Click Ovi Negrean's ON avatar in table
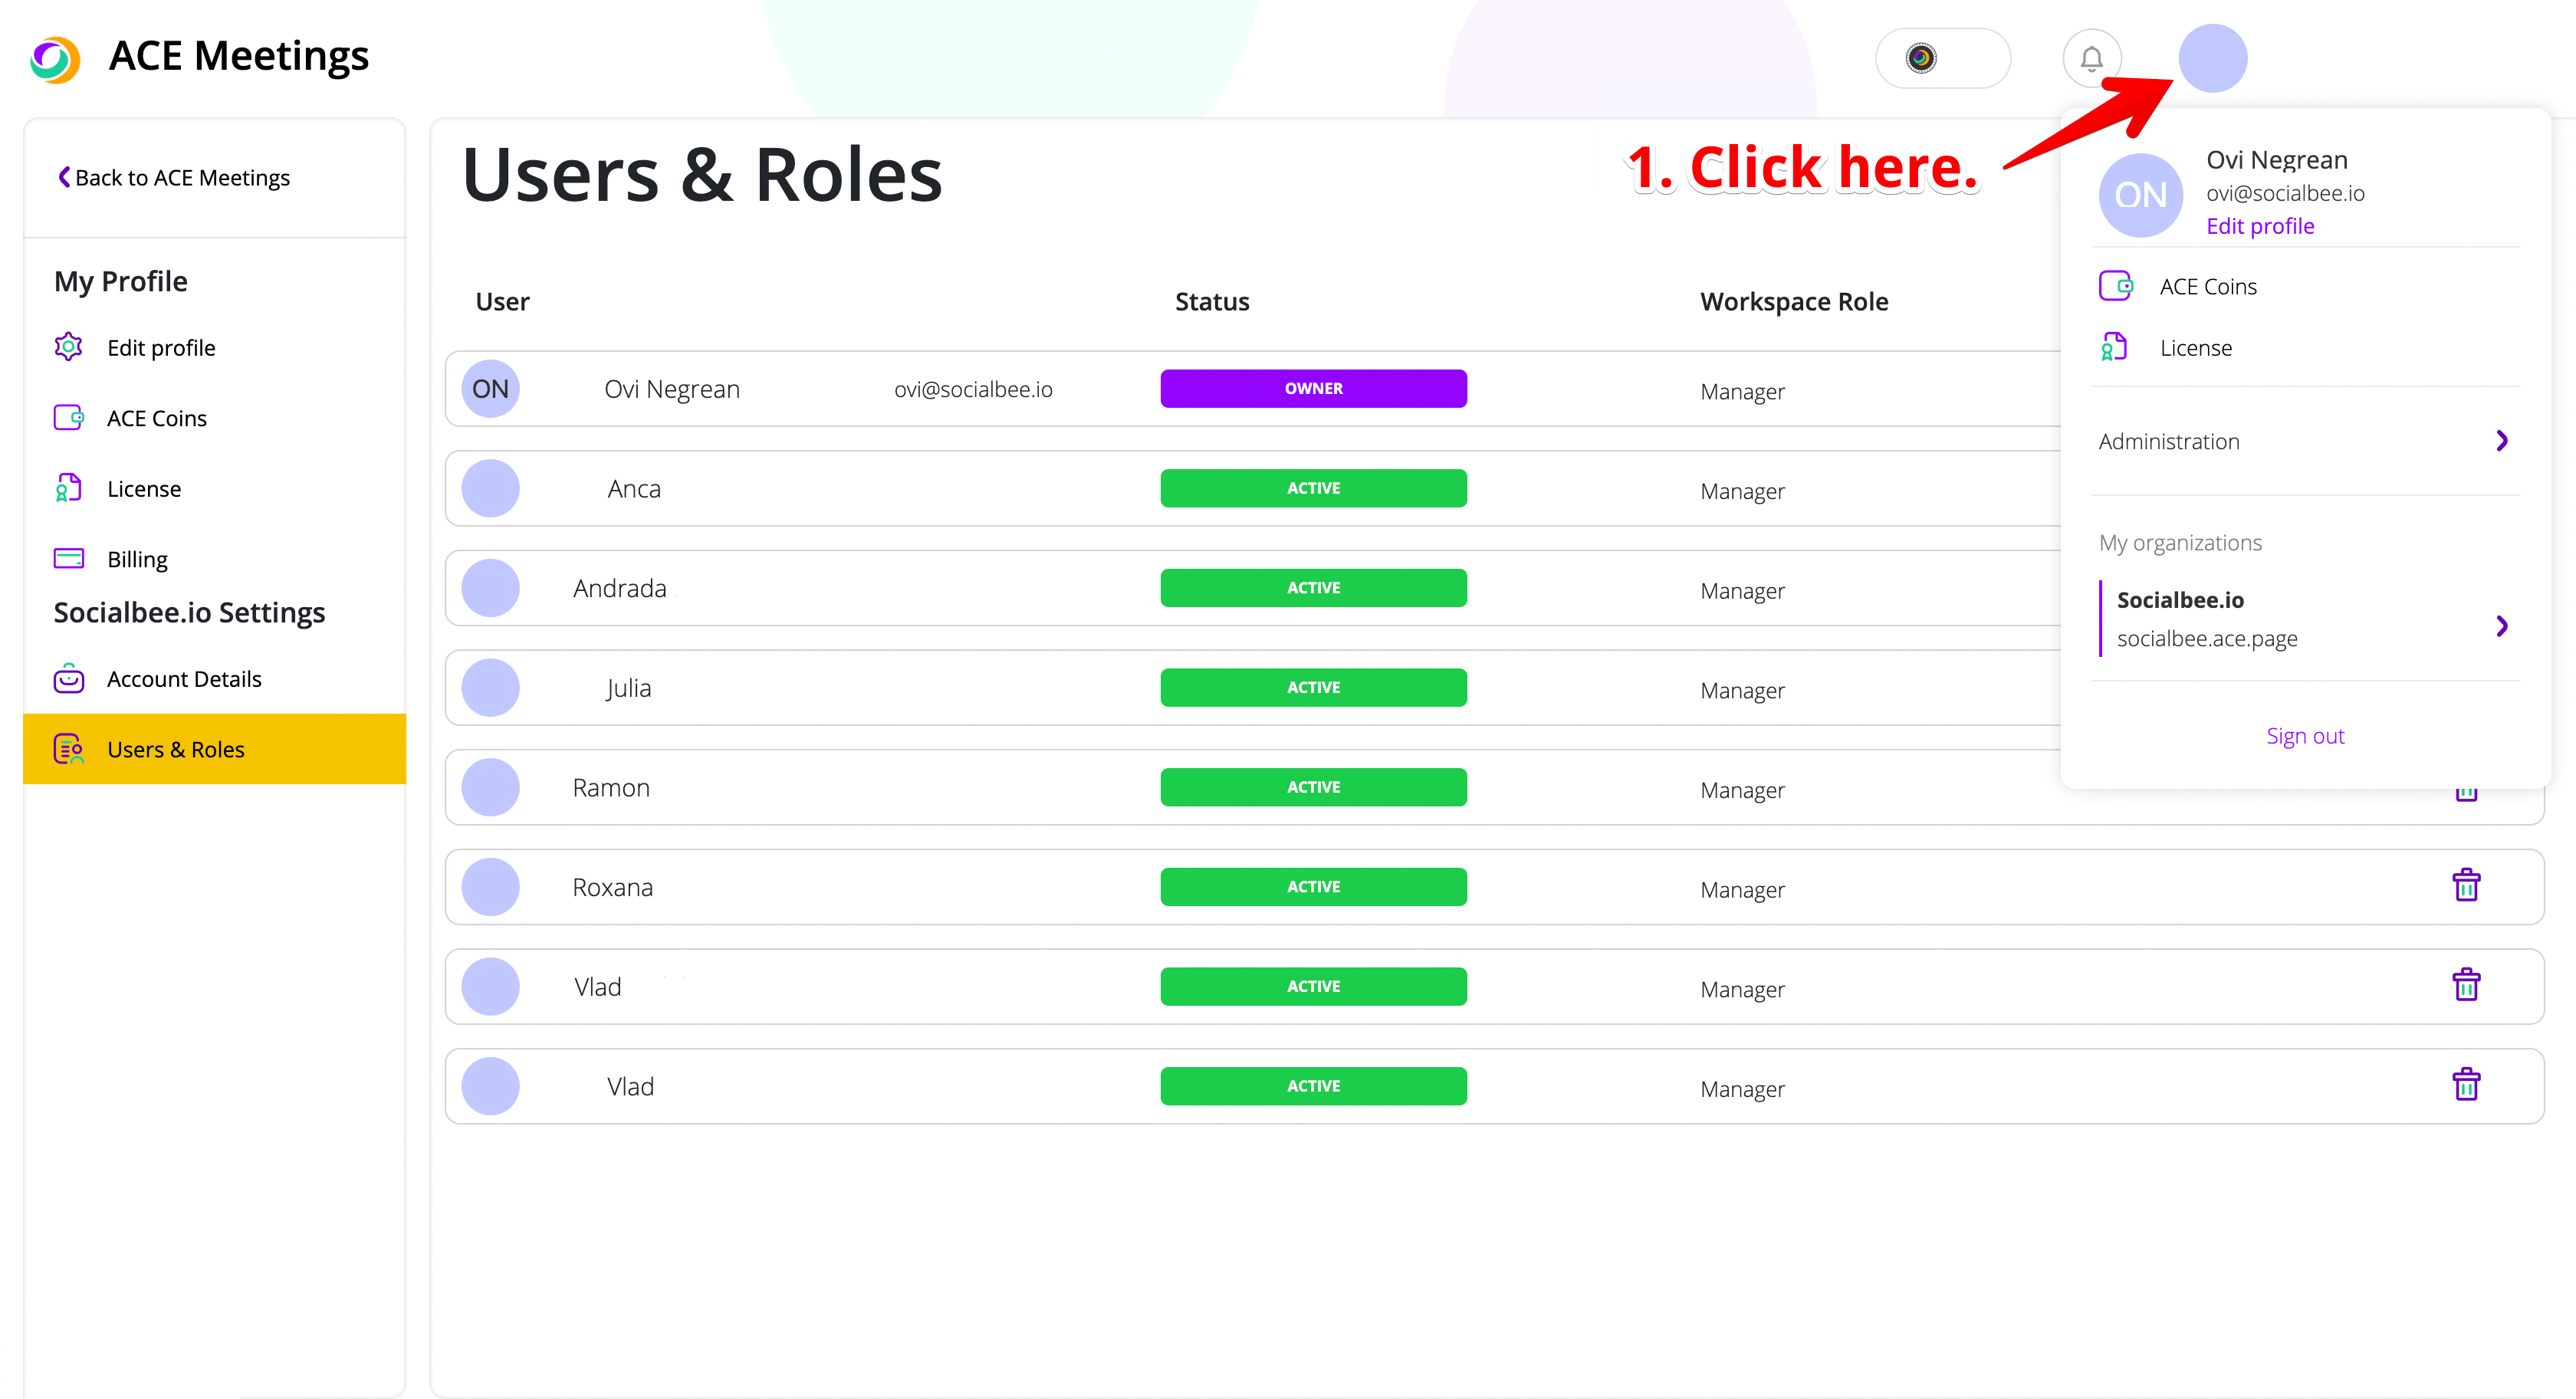Screen dimensions: 2576x1399 (x=490, y=389)
